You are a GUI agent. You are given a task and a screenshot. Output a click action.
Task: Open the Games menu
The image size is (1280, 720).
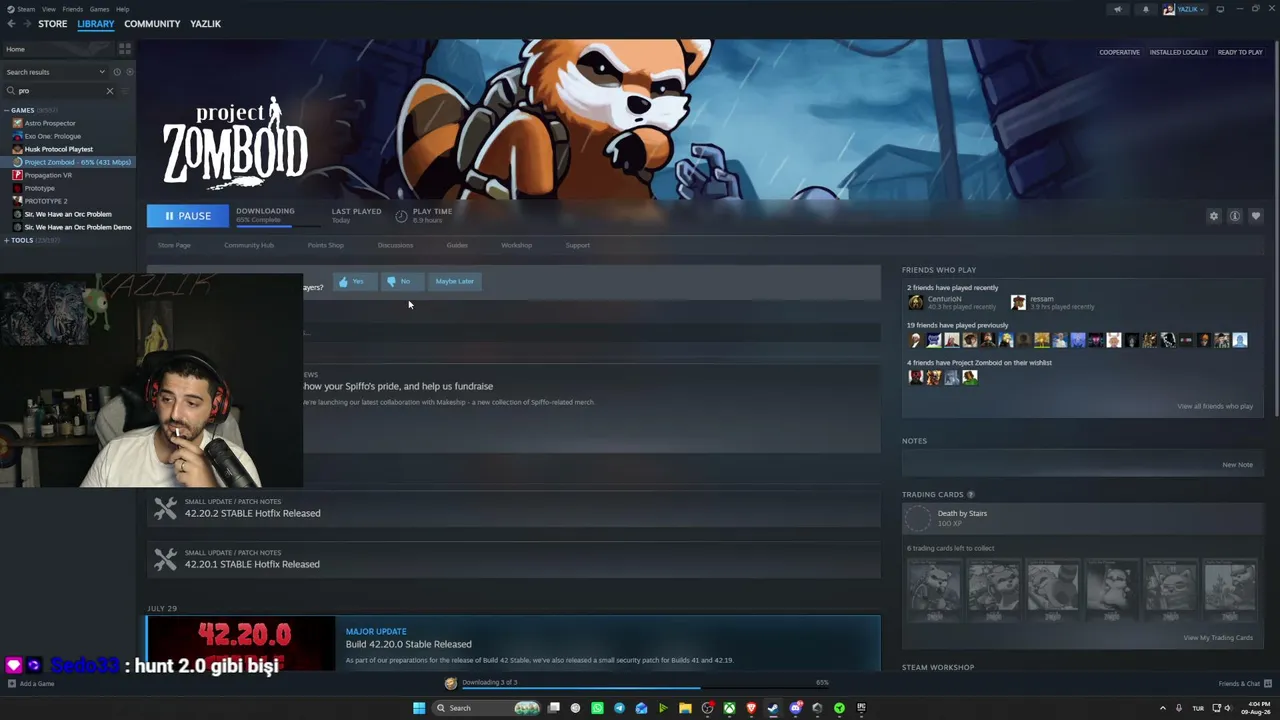[99, 9]
